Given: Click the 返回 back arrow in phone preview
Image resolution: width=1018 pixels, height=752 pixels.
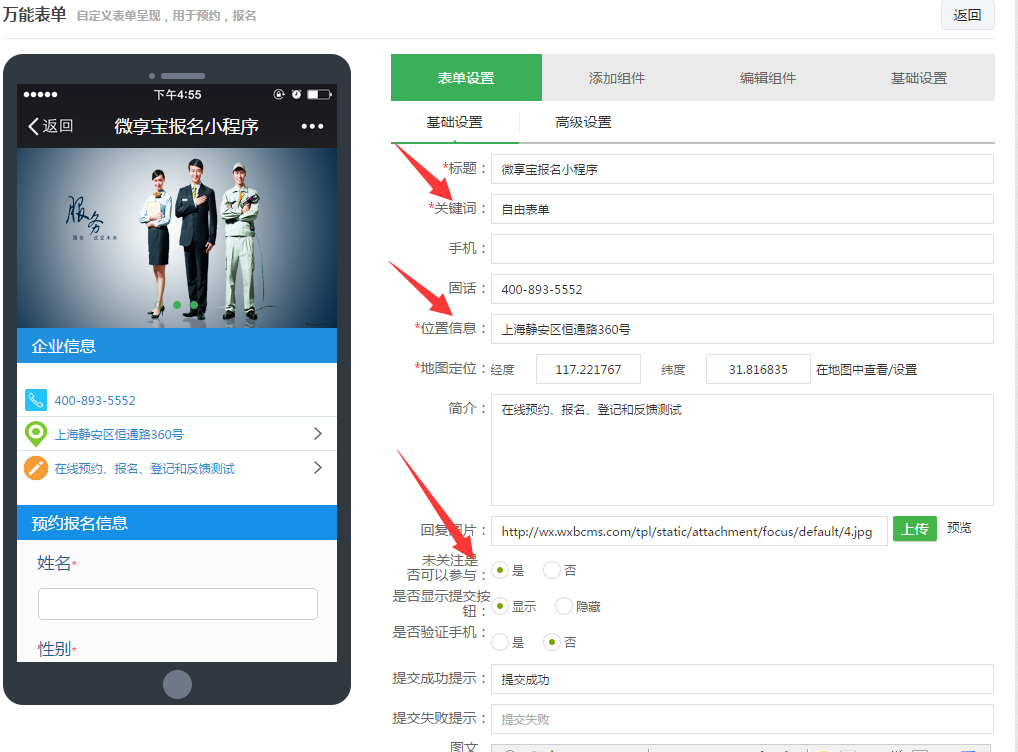Looking at the screenshot, I should (x=33, y=128).
